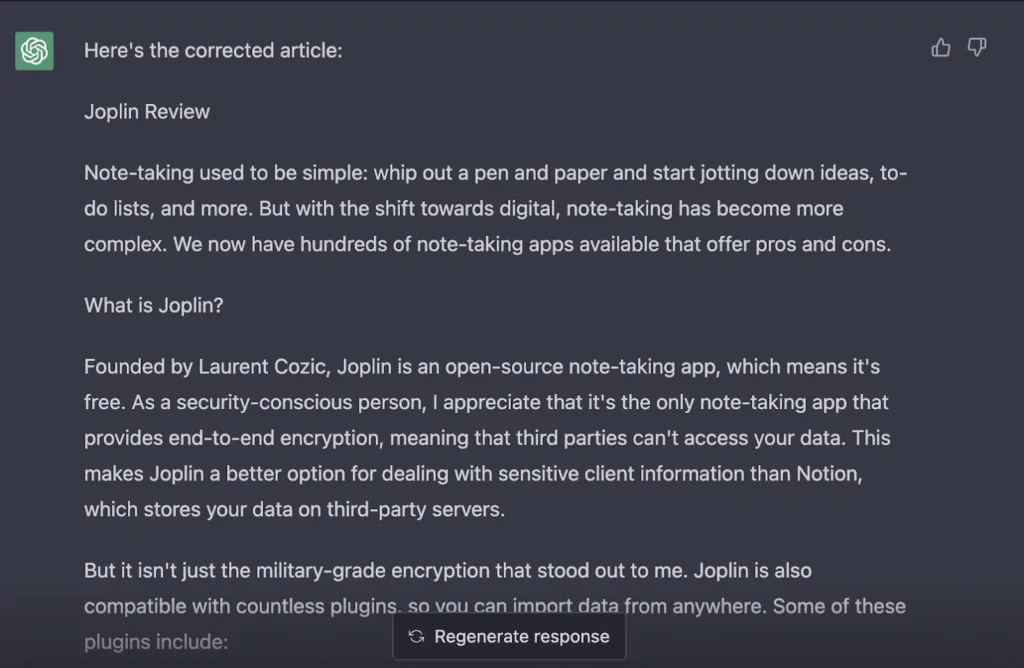Image resolution: width=1024 pixels, height=668 pixels.
Task: Click the circular arrows regenerate icon
Action: click(x=417, y=637)
